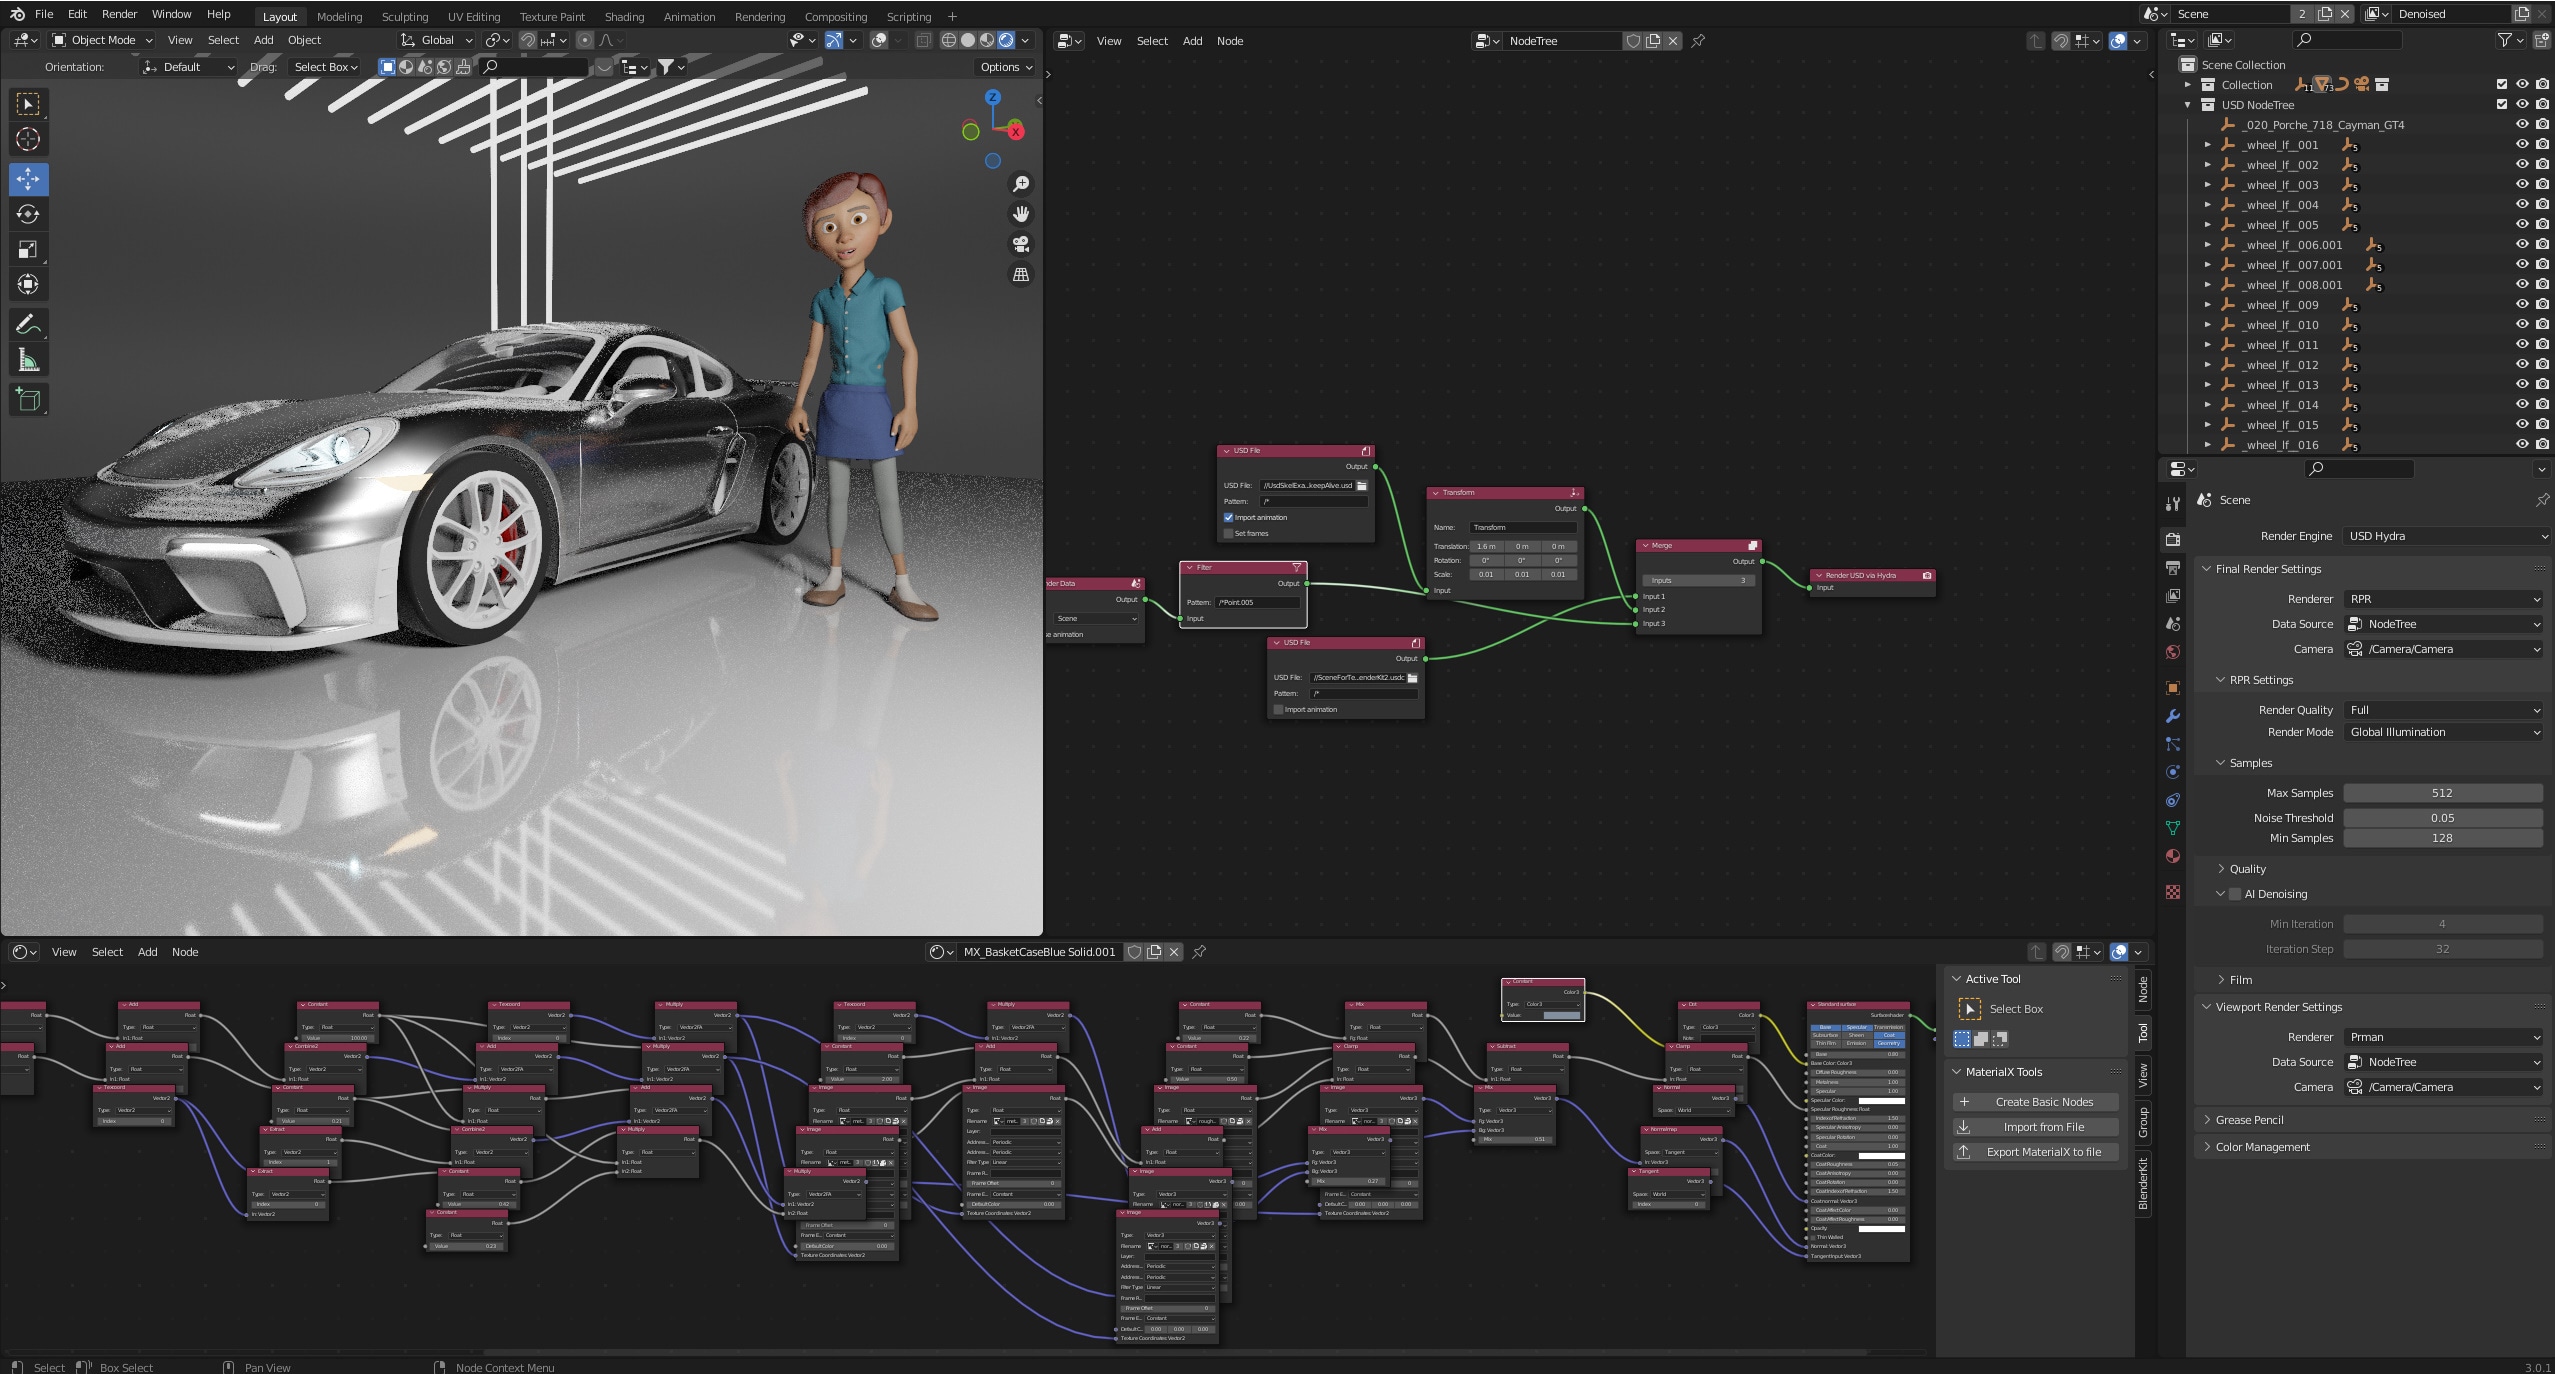Switch to the Shading workspace tab
The width and height of the screenshot is (2555, 1374).
point(624,17)
